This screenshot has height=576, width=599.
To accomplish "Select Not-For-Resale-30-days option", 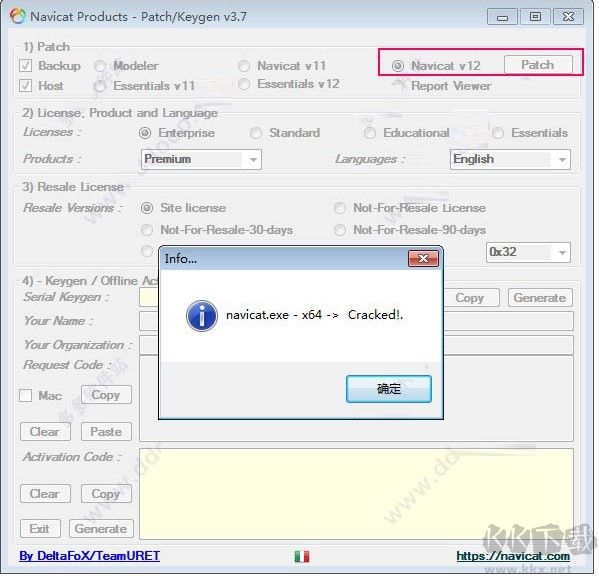I will (x=147, y=230).
